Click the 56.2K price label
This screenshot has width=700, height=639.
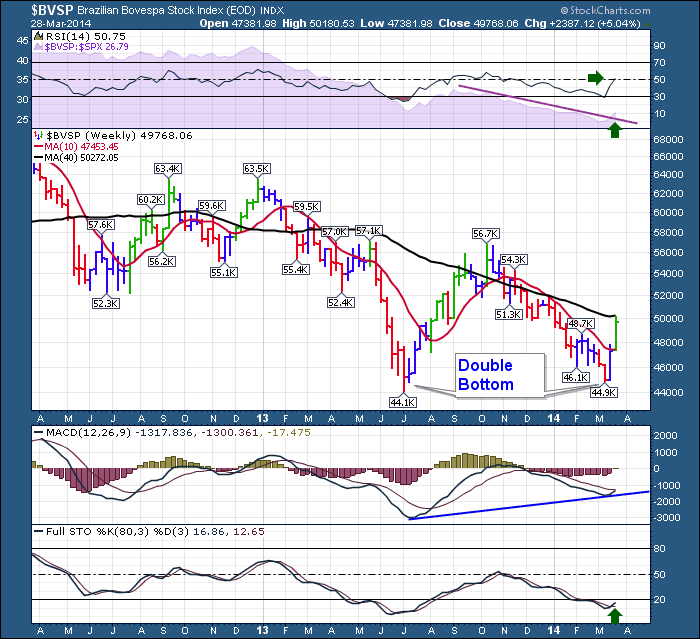coord(162,261)
